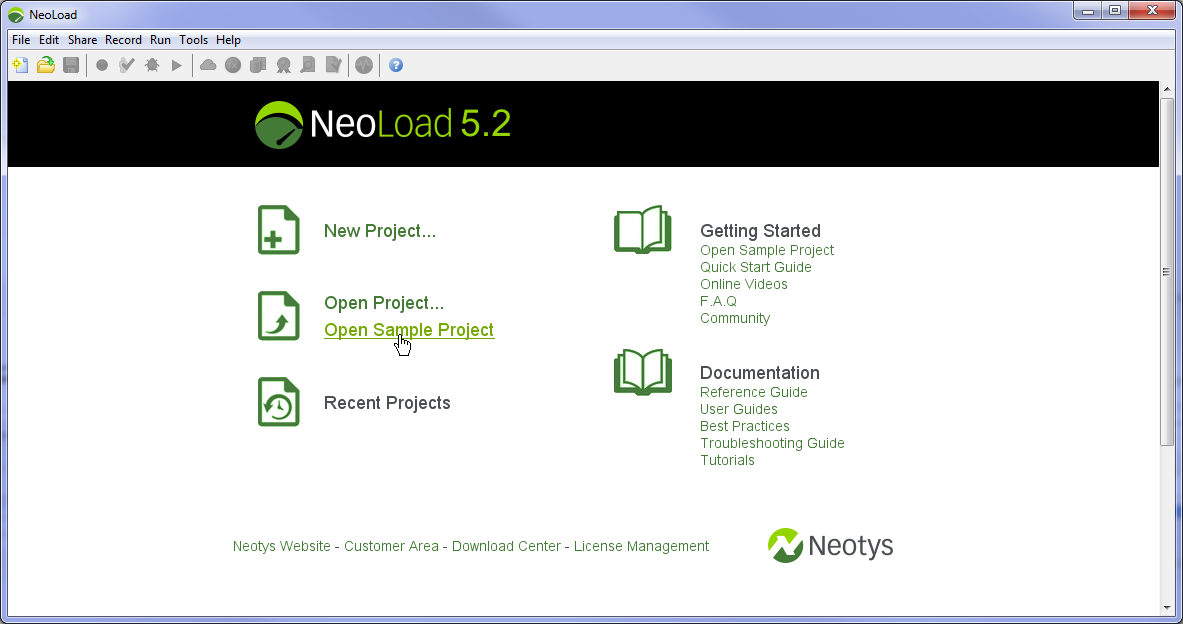Click the Recent Projects clock document icon
1183x624 pixels.
pos(278,402)
